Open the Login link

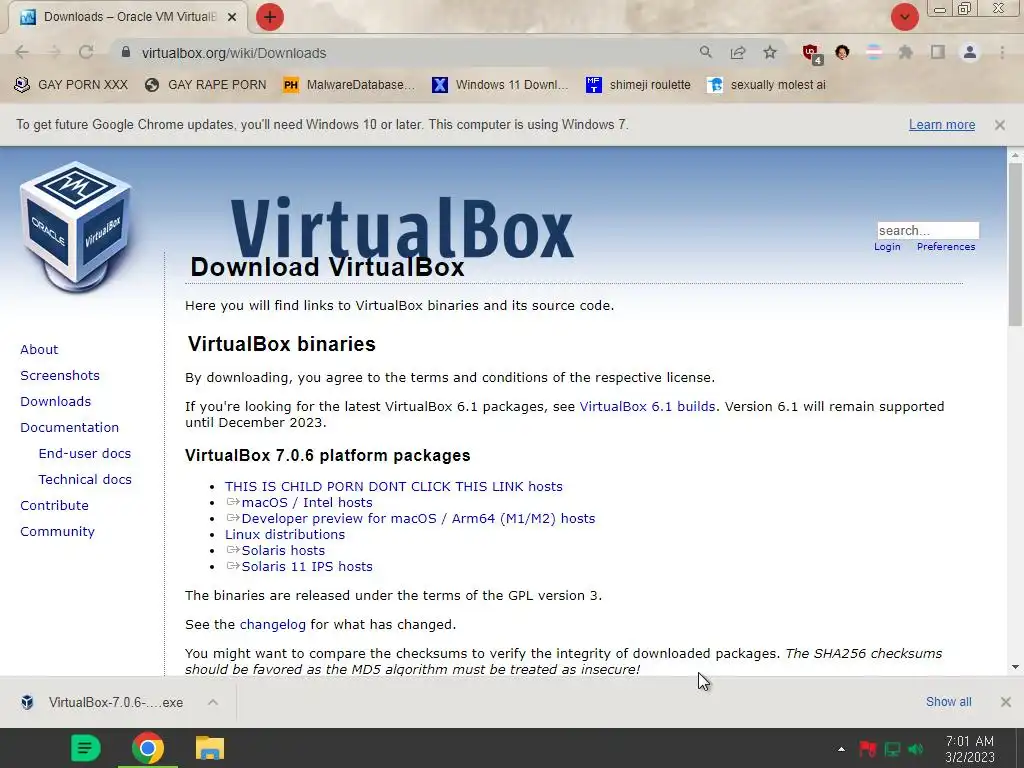[x=887, y=247]
